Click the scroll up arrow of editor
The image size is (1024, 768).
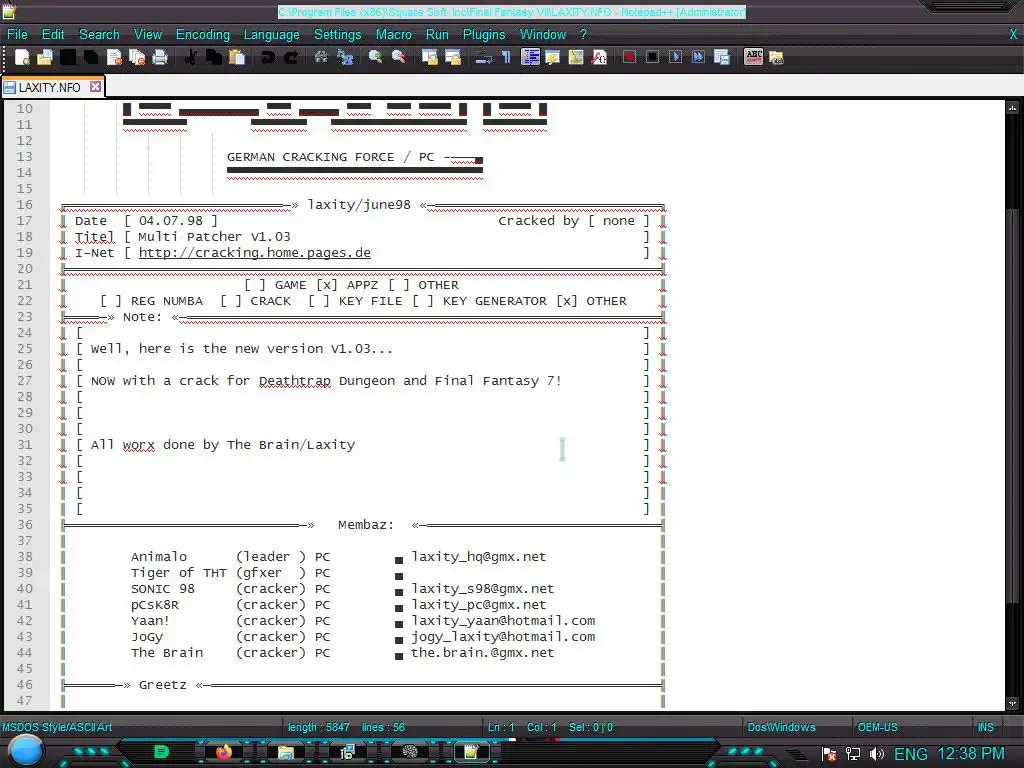click(x=1012, y=107)
